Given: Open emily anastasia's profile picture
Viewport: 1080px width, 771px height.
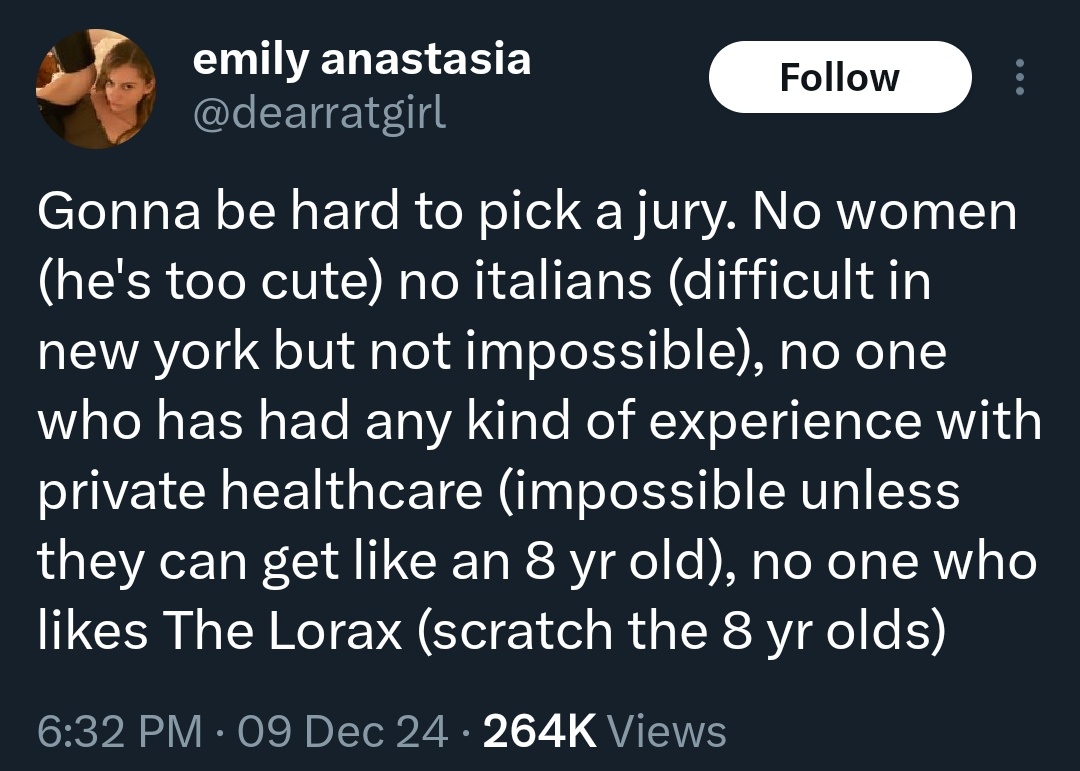Looking at the screenshot, I should pyautogui.click(x=96, y=89).
